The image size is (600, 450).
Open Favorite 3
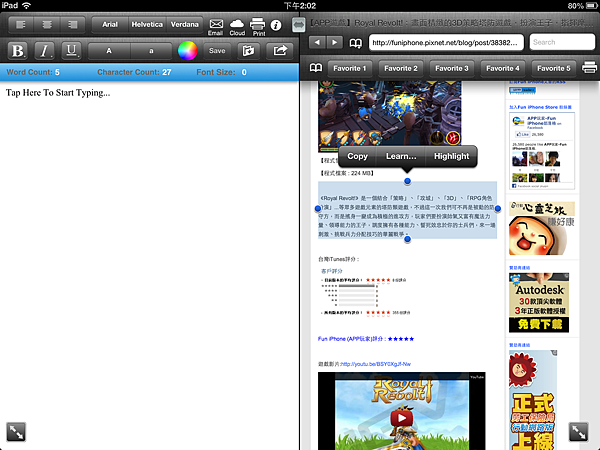click(x=452, y=68)
